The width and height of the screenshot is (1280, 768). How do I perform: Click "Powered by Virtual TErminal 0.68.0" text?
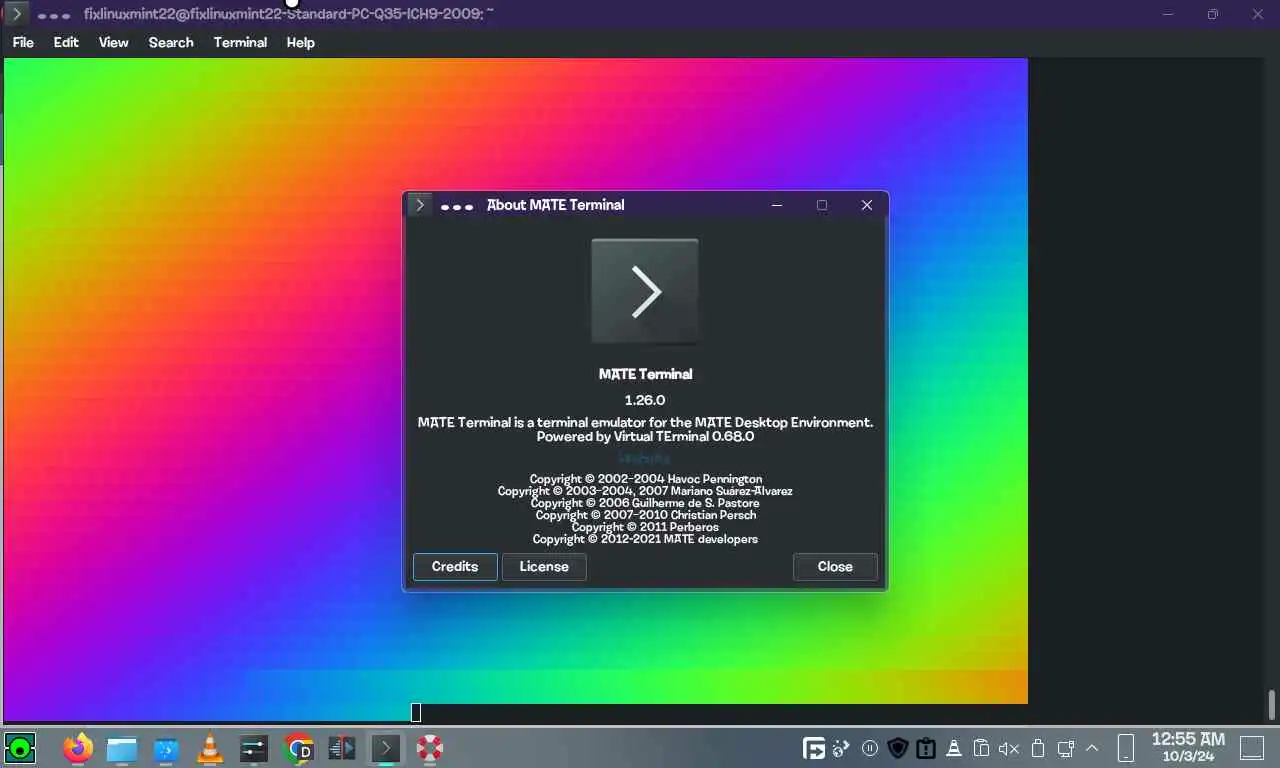point(645,437)
